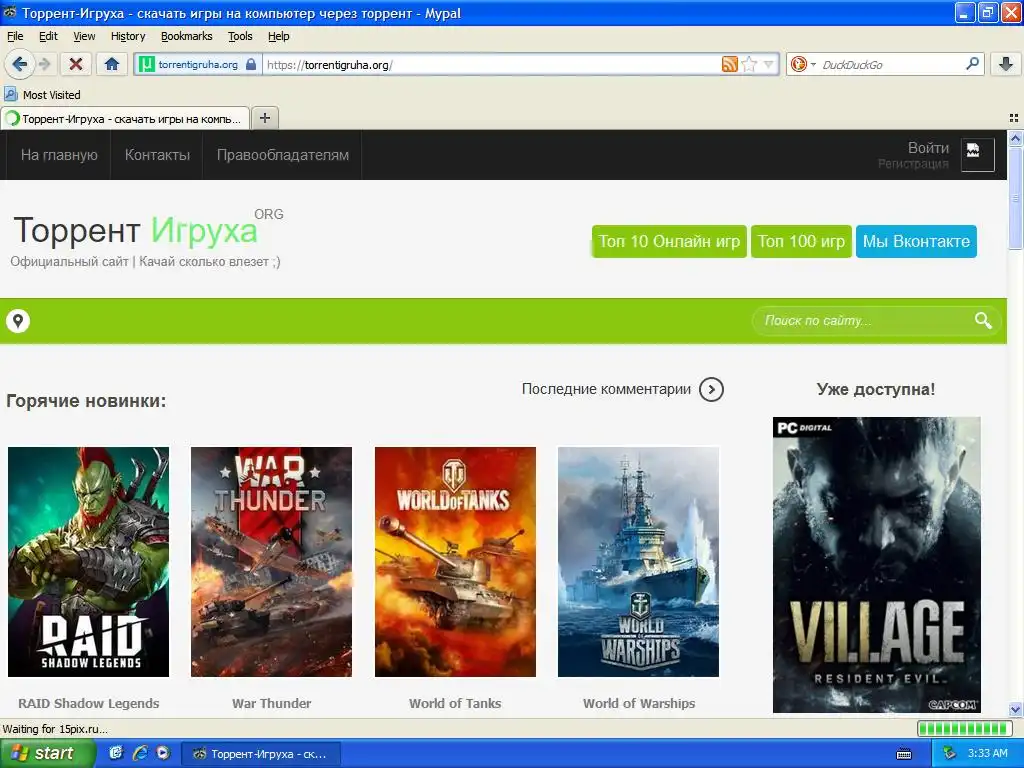
Task: Open the War Thunder cover thumbnail
Action: [x=272, y=562]
